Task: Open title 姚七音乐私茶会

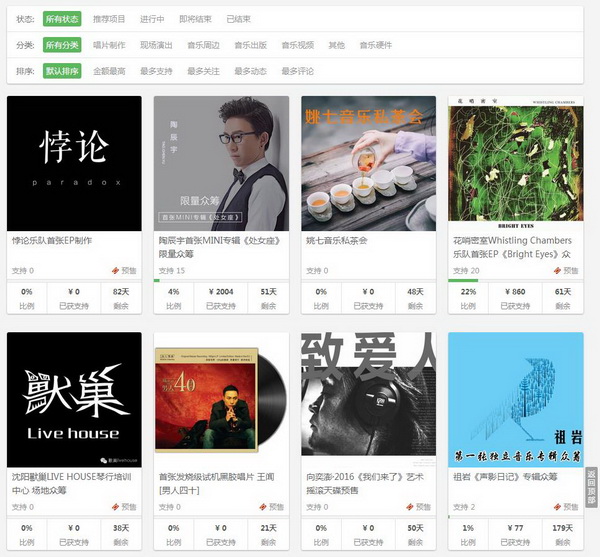Action: click(x=336, y=240)
